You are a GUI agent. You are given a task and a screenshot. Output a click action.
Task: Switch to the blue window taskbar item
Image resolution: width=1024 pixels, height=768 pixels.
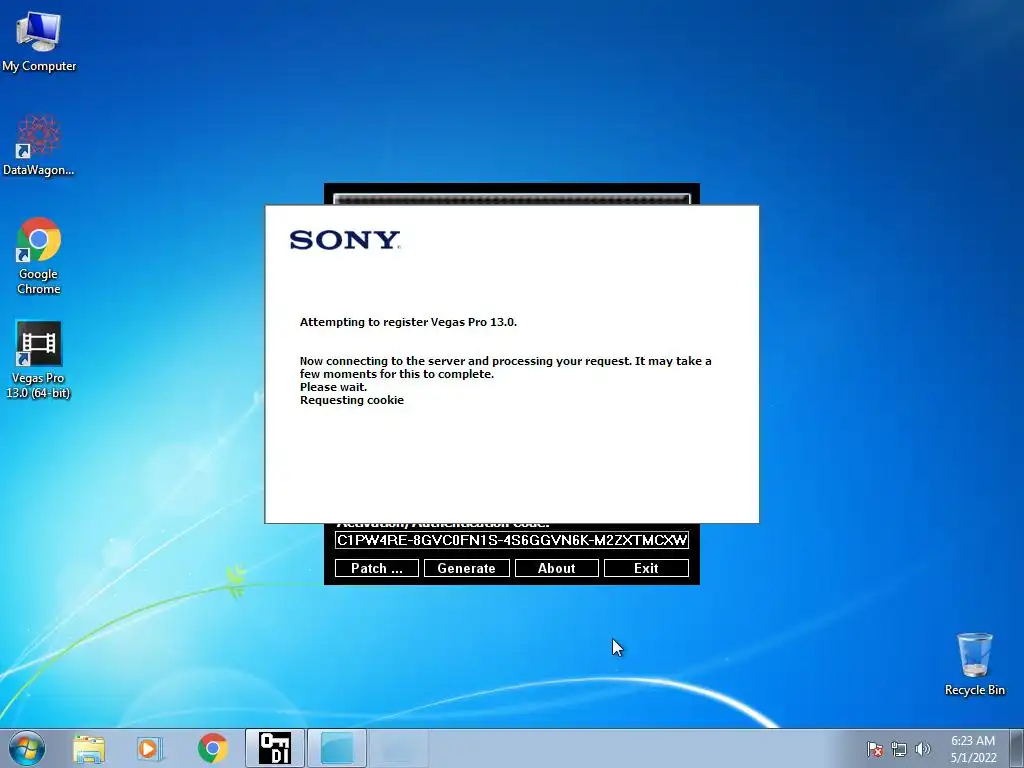point(337,748)
